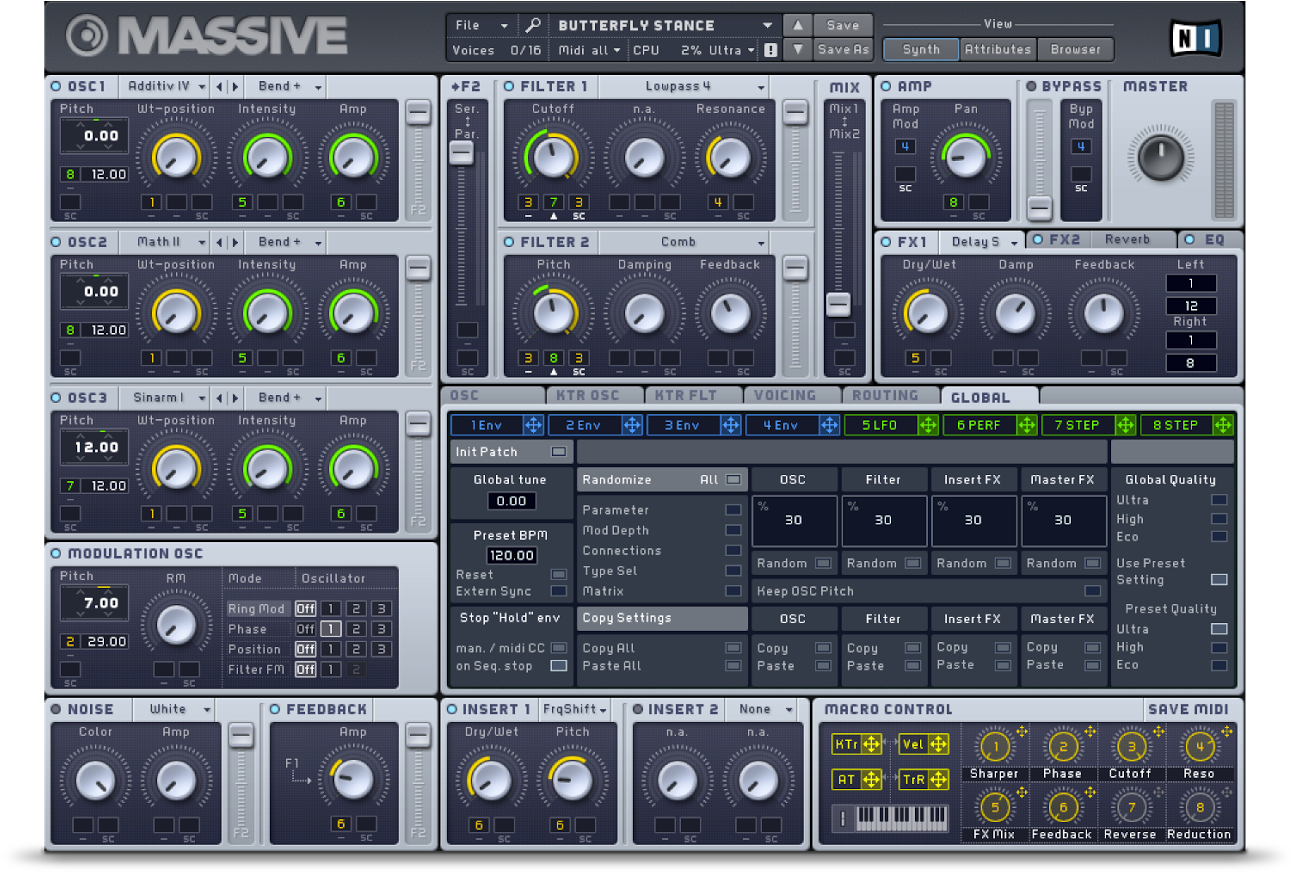Viewport: 1292px width, 873px height.
Task: Enable the Bypass section power button
Action: point(1031,86)
